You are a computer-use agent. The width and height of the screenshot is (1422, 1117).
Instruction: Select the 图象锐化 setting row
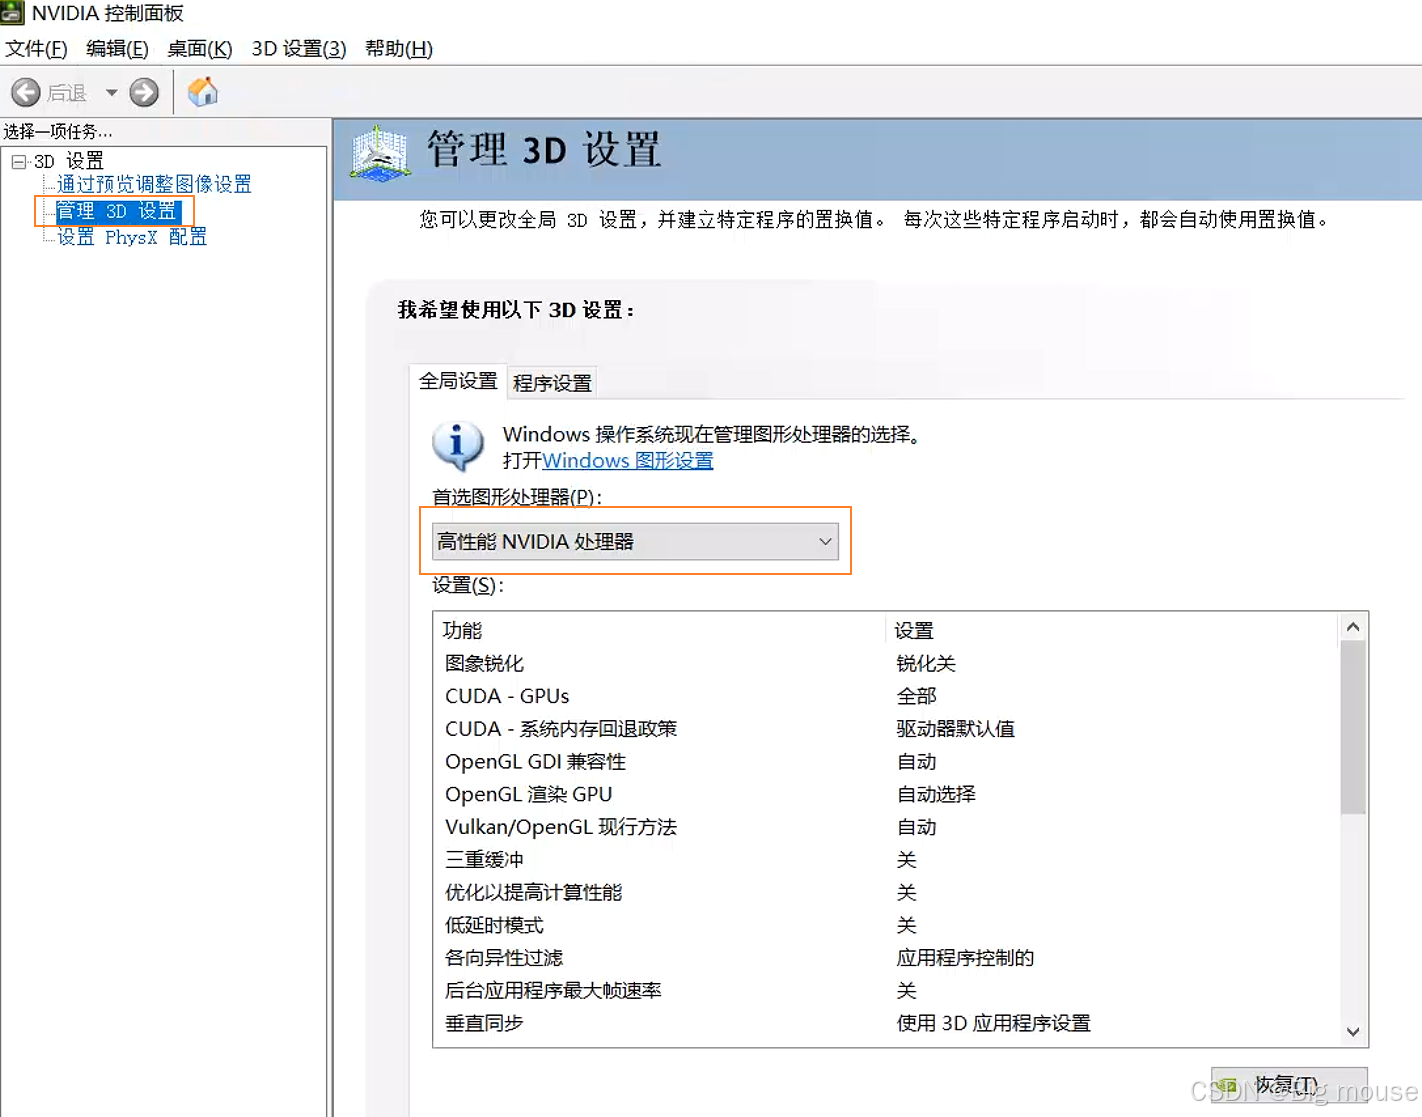886,663
